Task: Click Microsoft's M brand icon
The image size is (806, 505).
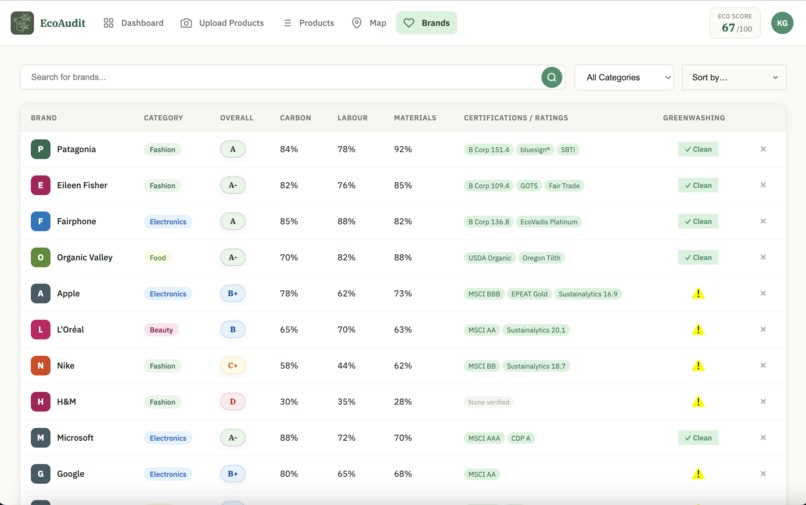Action: [41, 438]
